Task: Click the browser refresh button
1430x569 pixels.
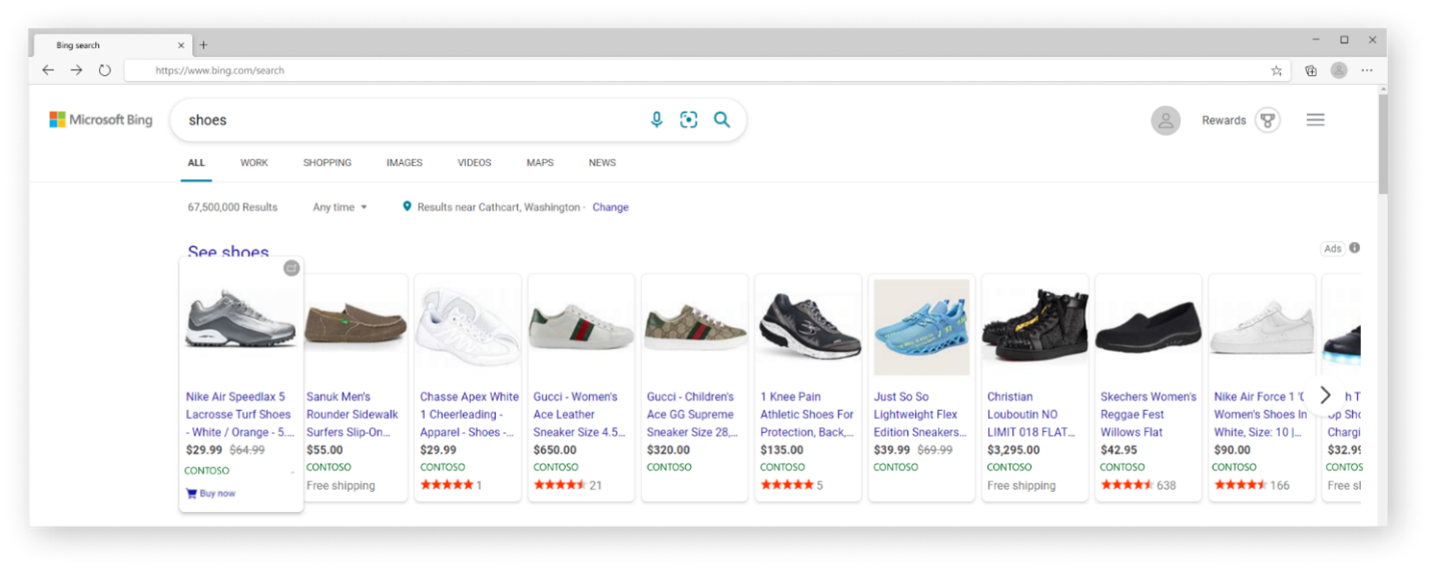Action: pos(104,71)
